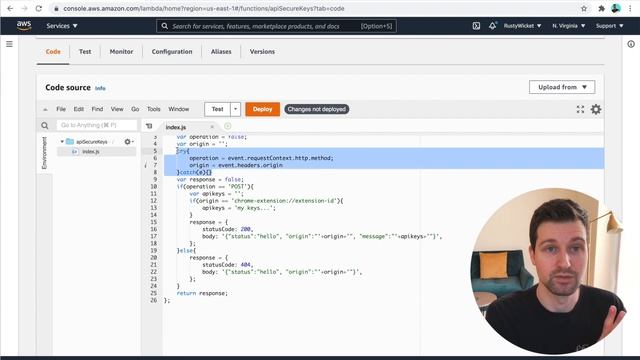
Task: Click the AWS services search field
Action: pos(276,26)
